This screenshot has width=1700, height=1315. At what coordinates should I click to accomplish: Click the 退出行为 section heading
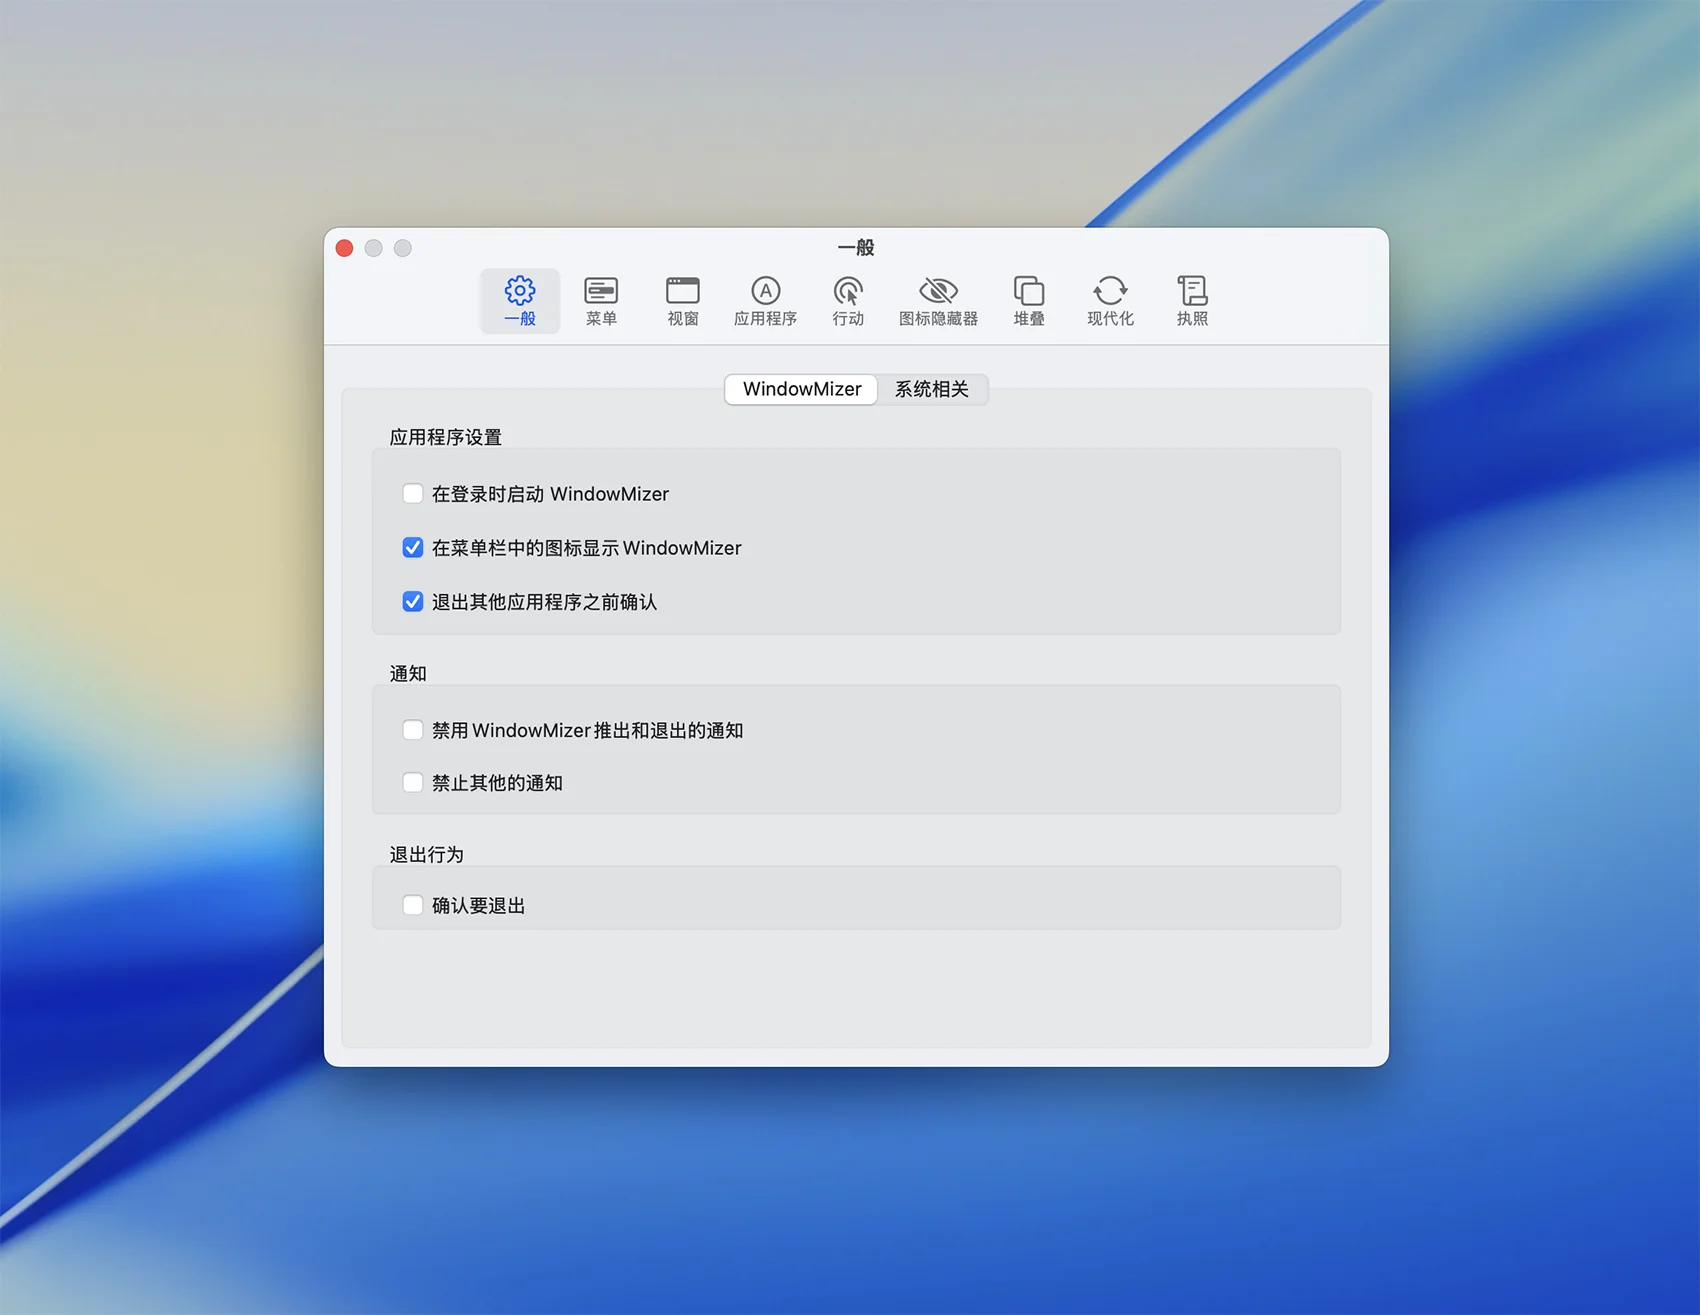click(426, 854)
